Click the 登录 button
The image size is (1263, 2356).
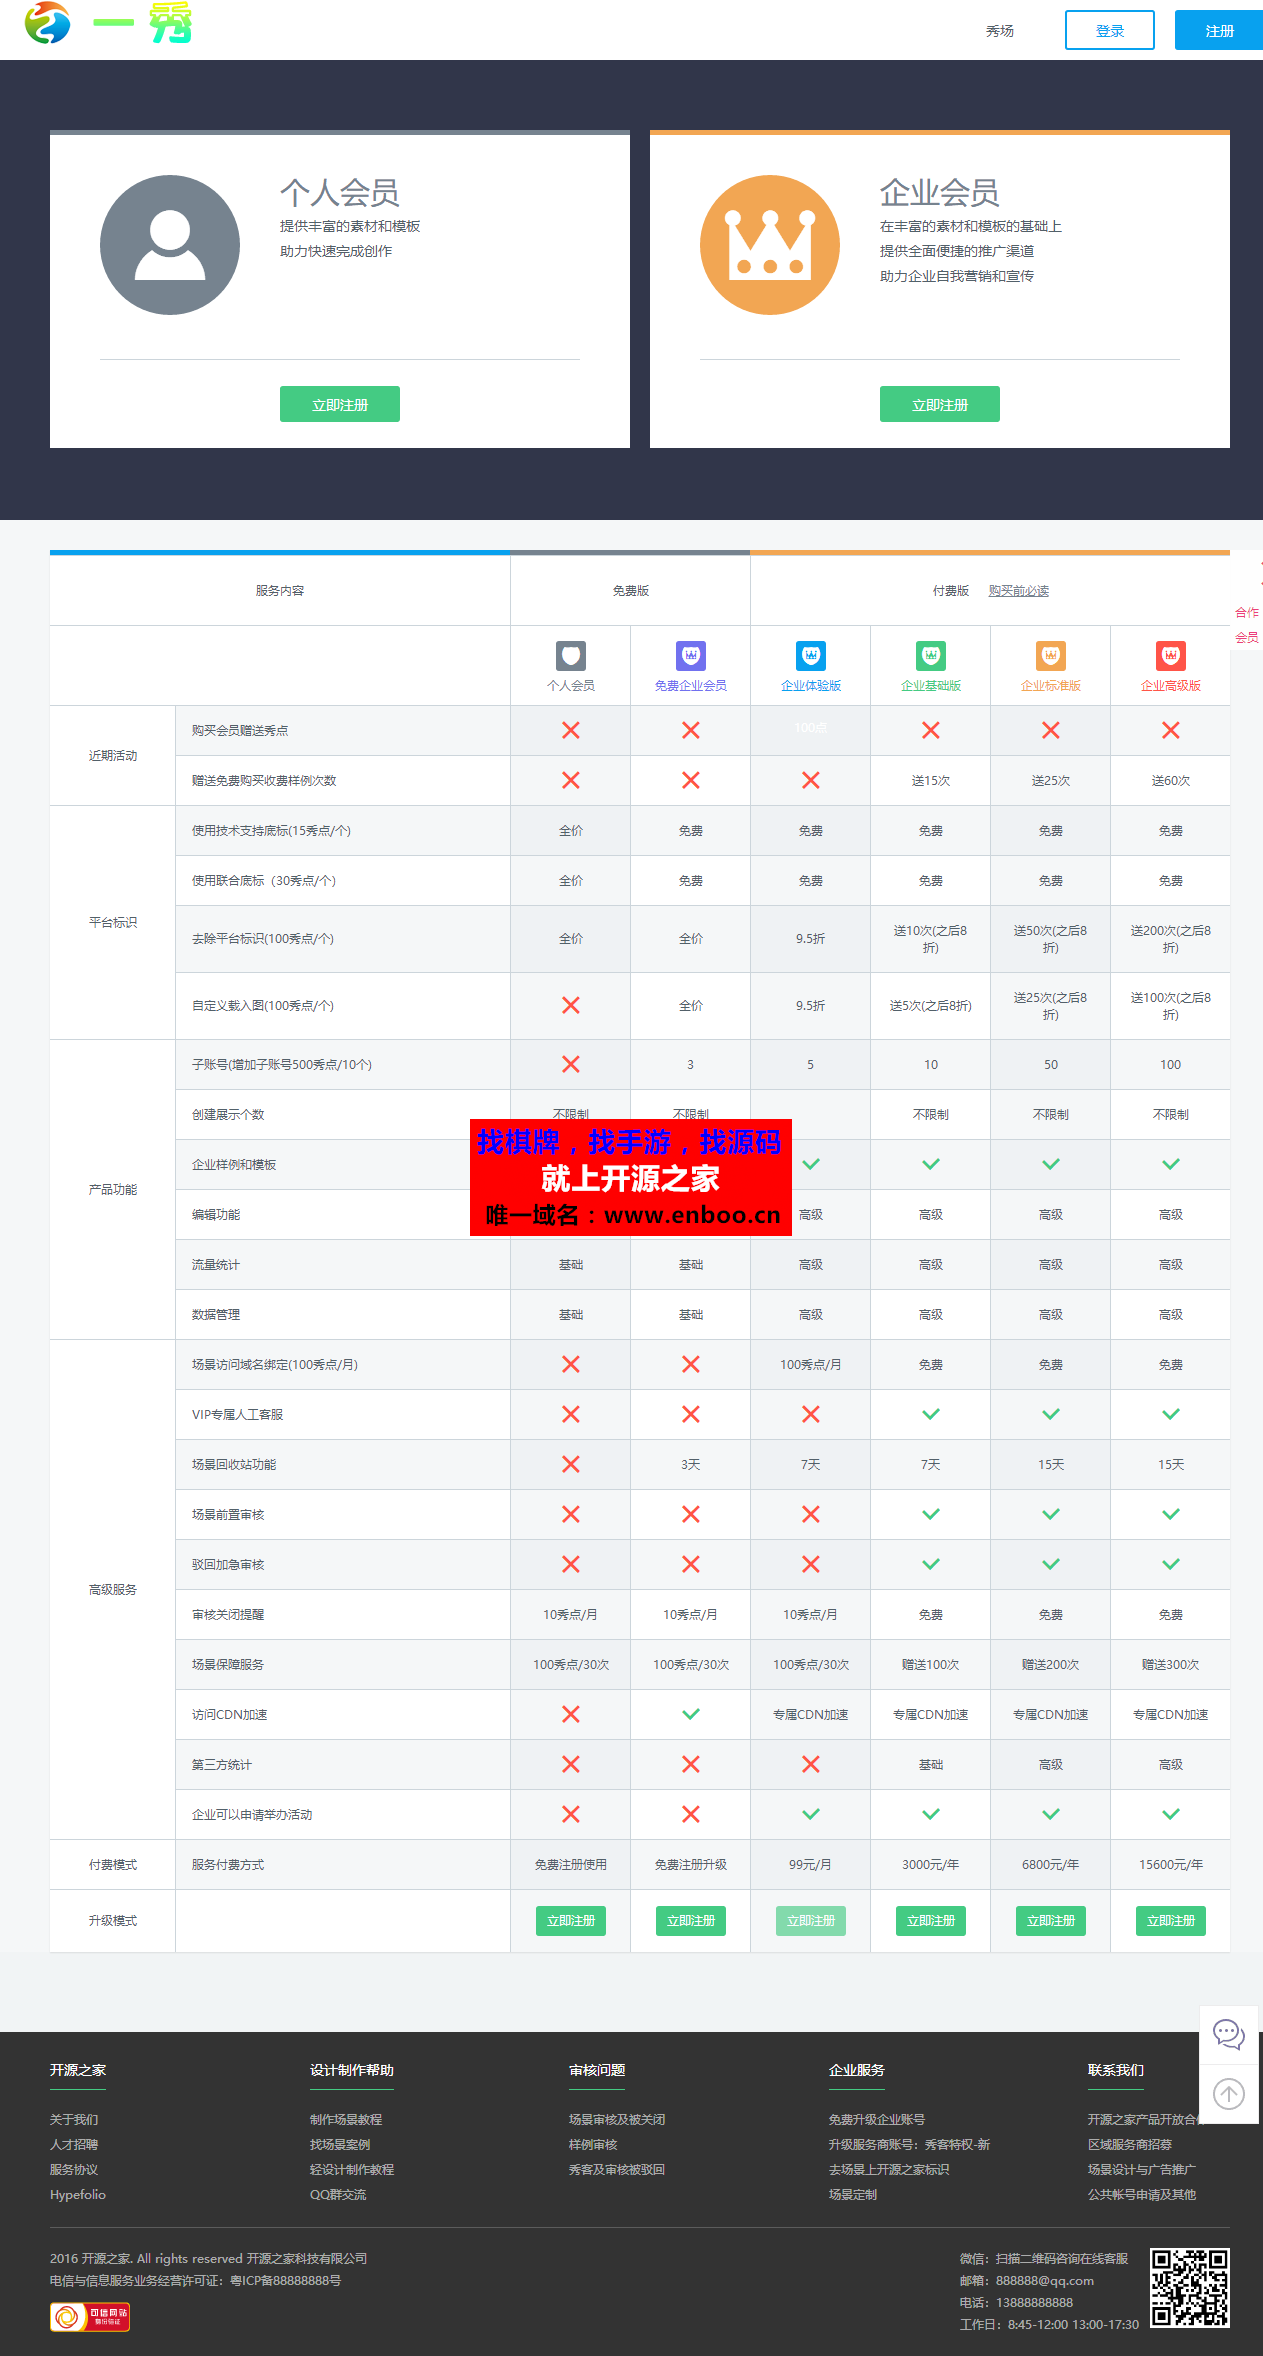pyautogui.click(x=1110, y=30)
